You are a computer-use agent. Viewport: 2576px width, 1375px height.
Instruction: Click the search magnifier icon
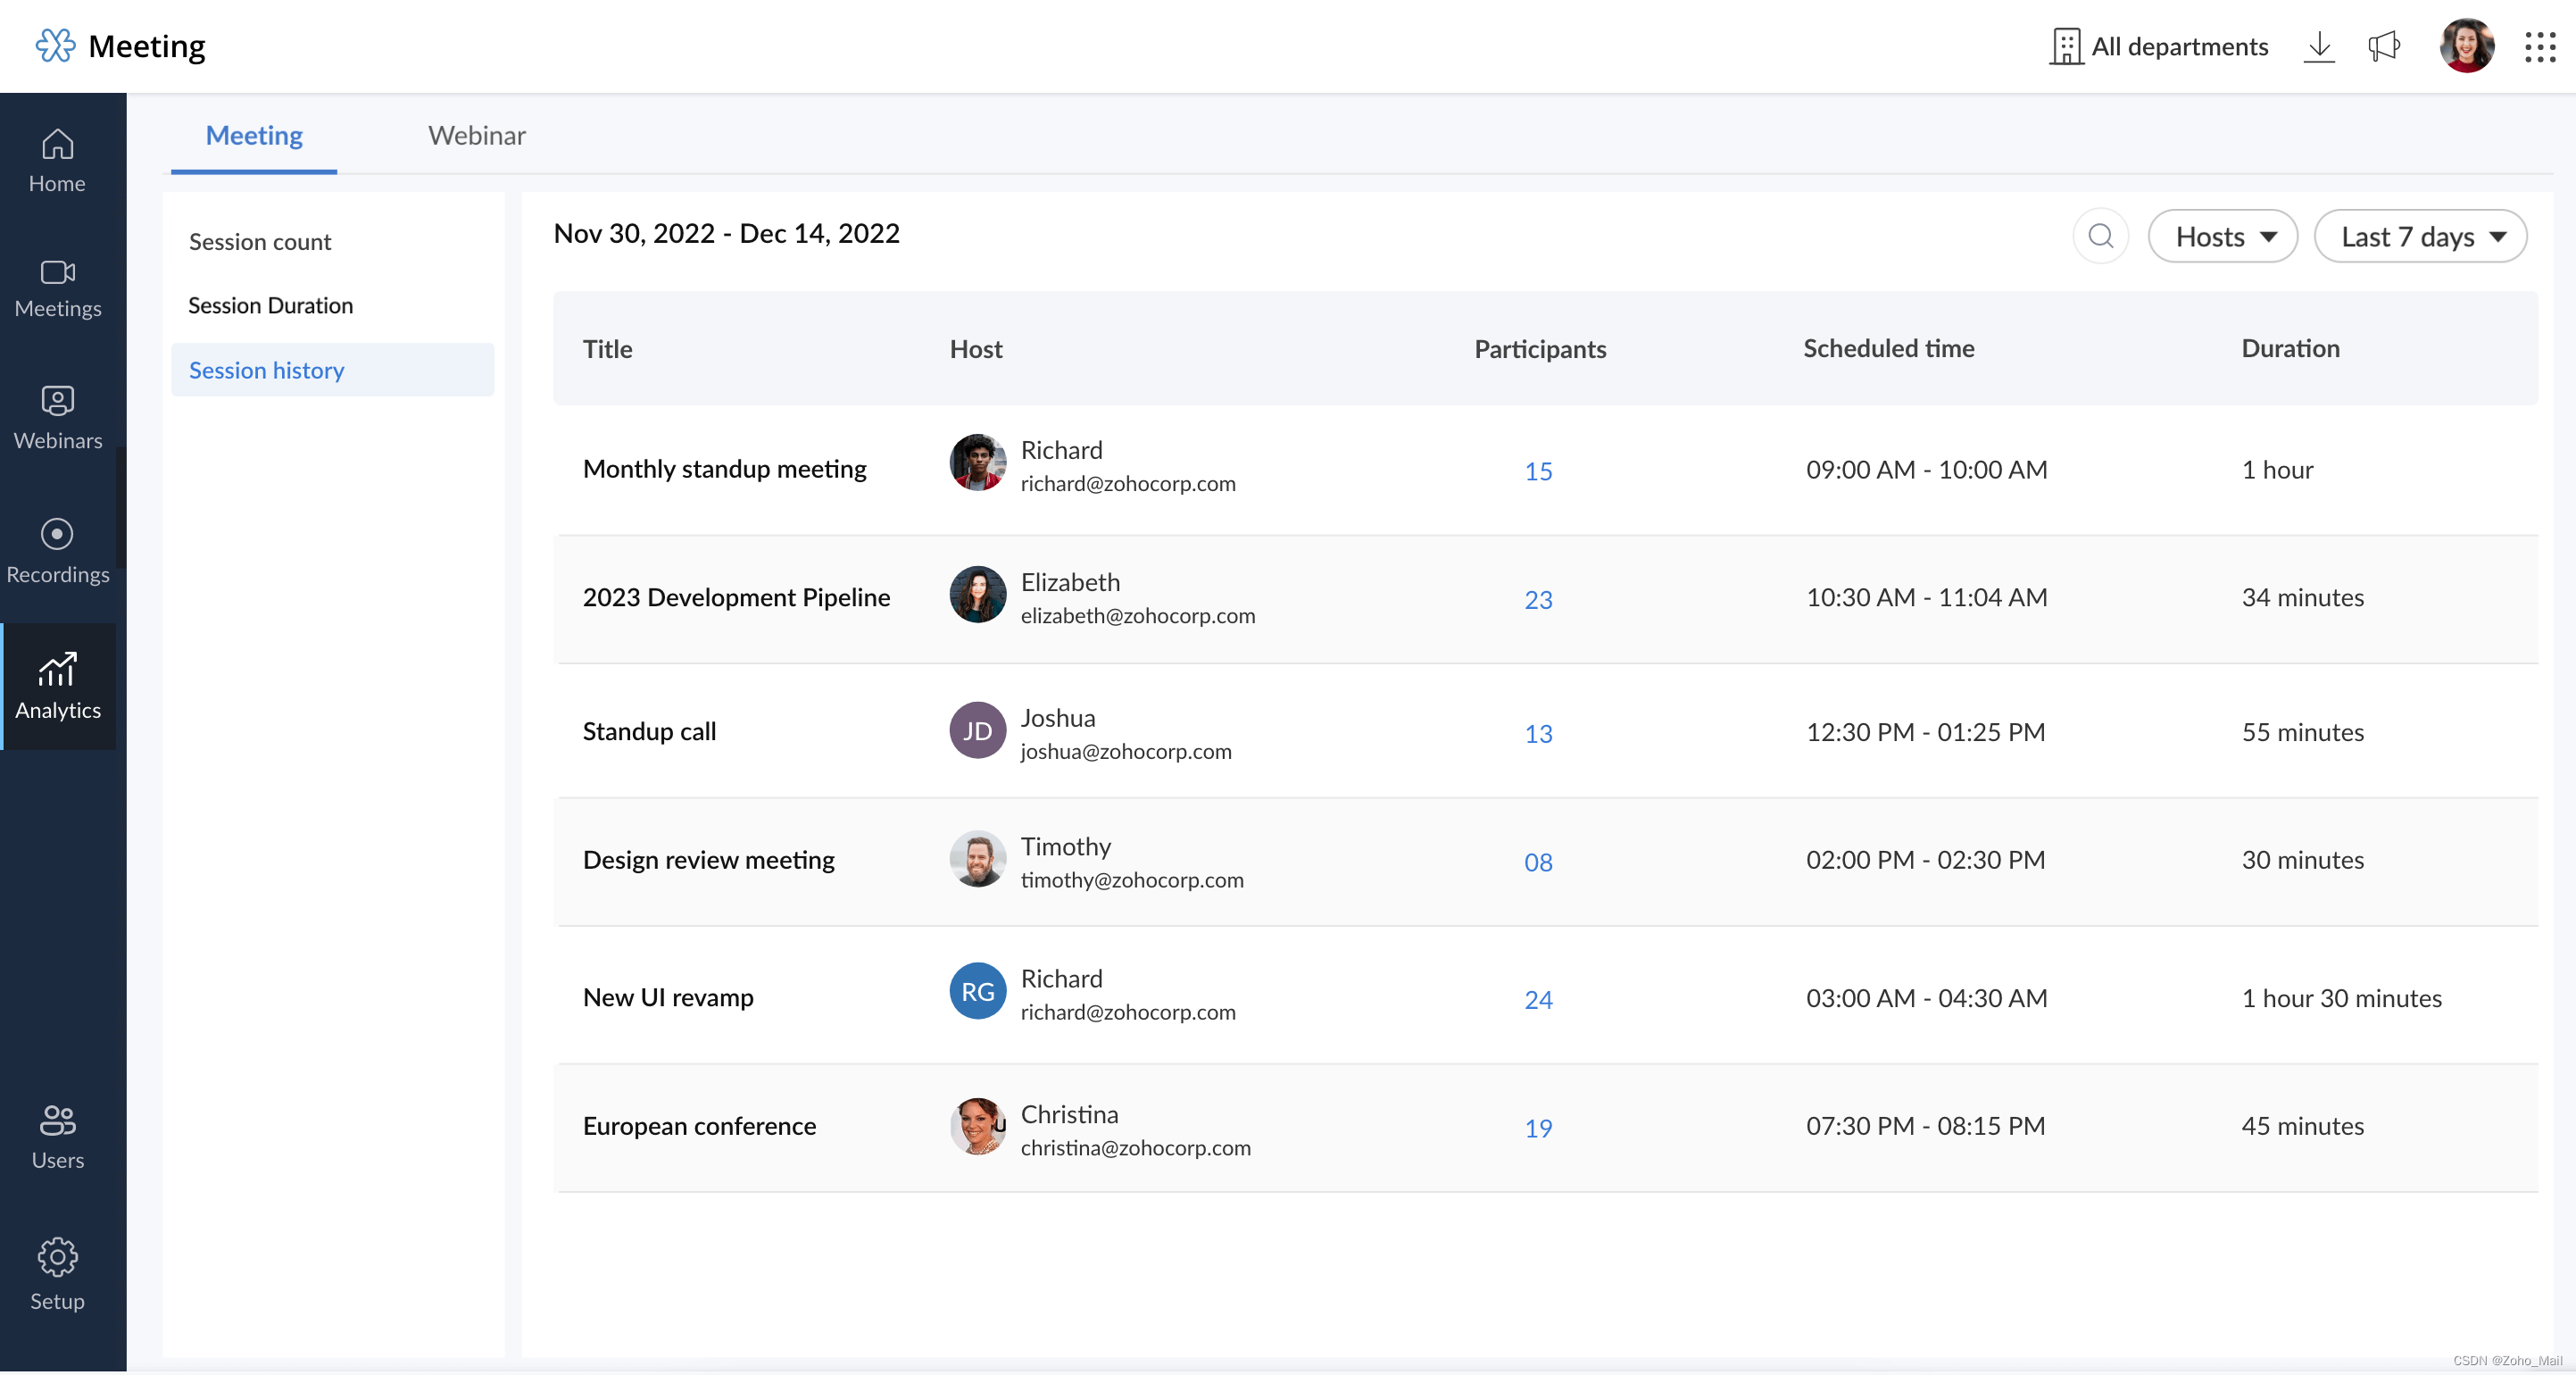(x=2100, y=236)
